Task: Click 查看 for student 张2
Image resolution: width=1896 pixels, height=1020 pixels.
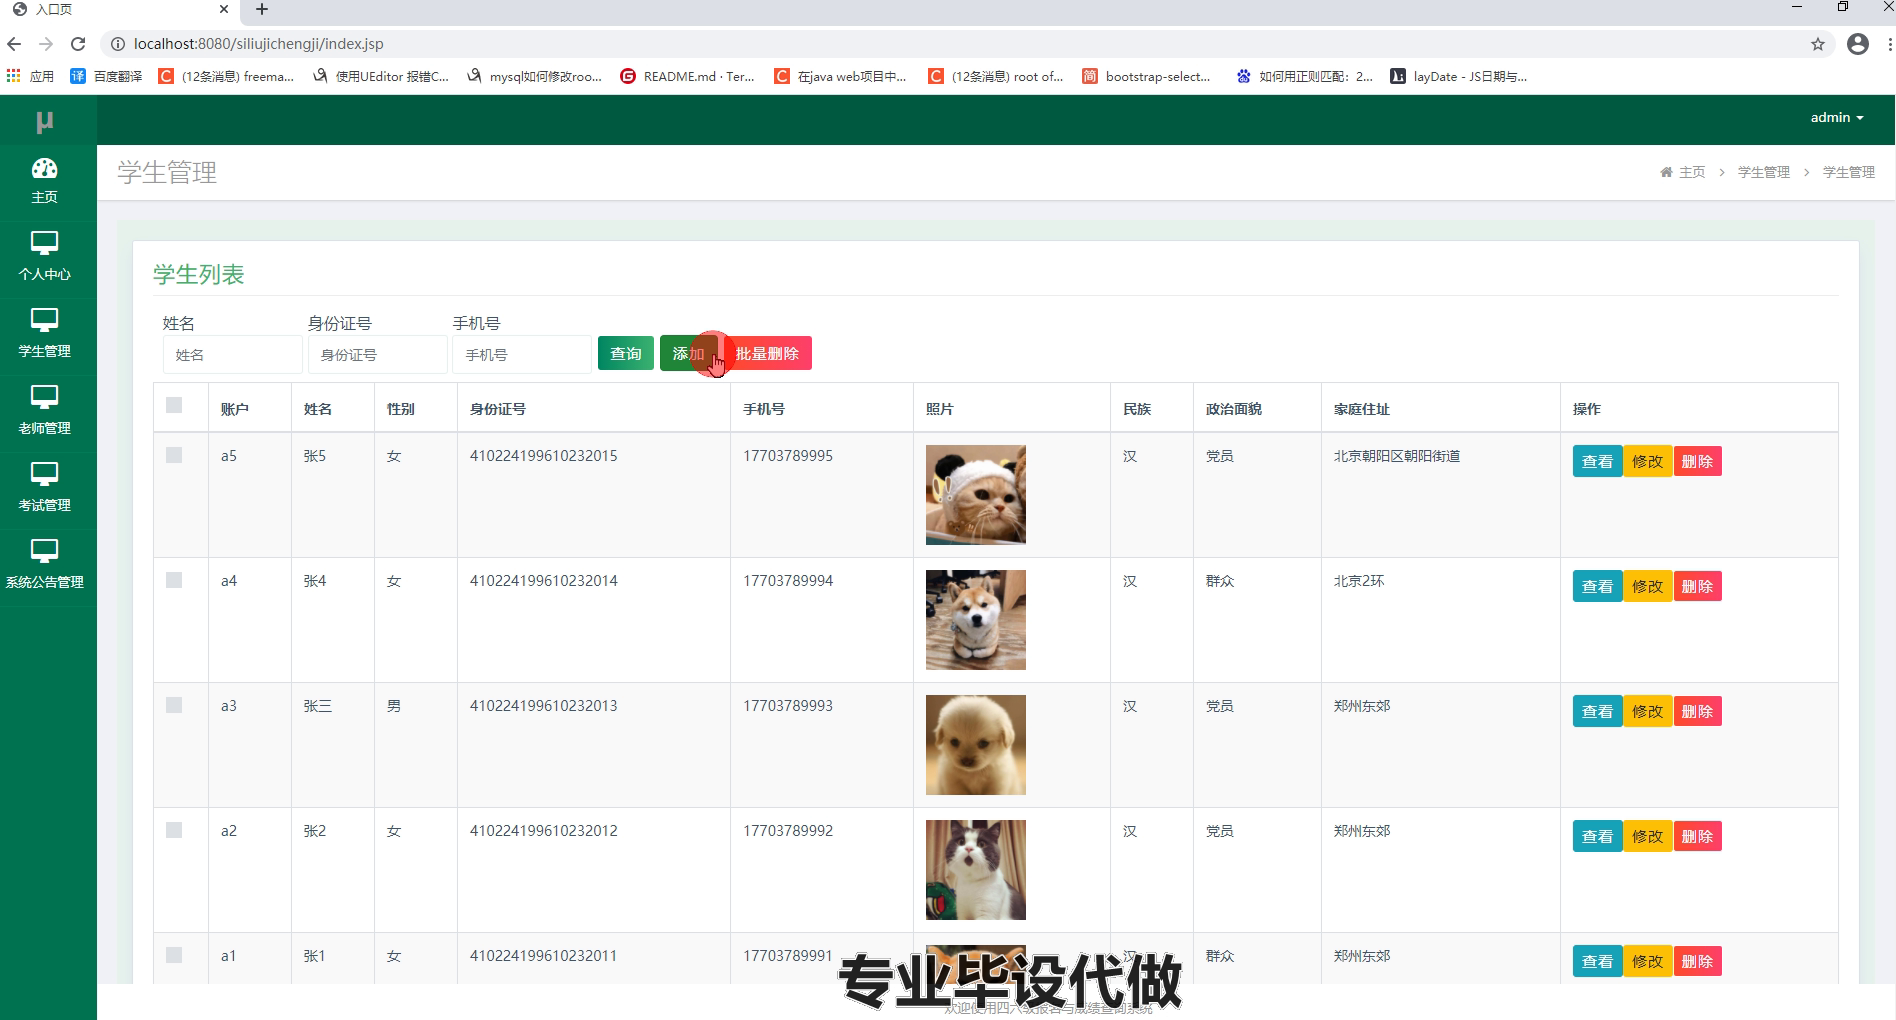Action: coord(1597,836)
